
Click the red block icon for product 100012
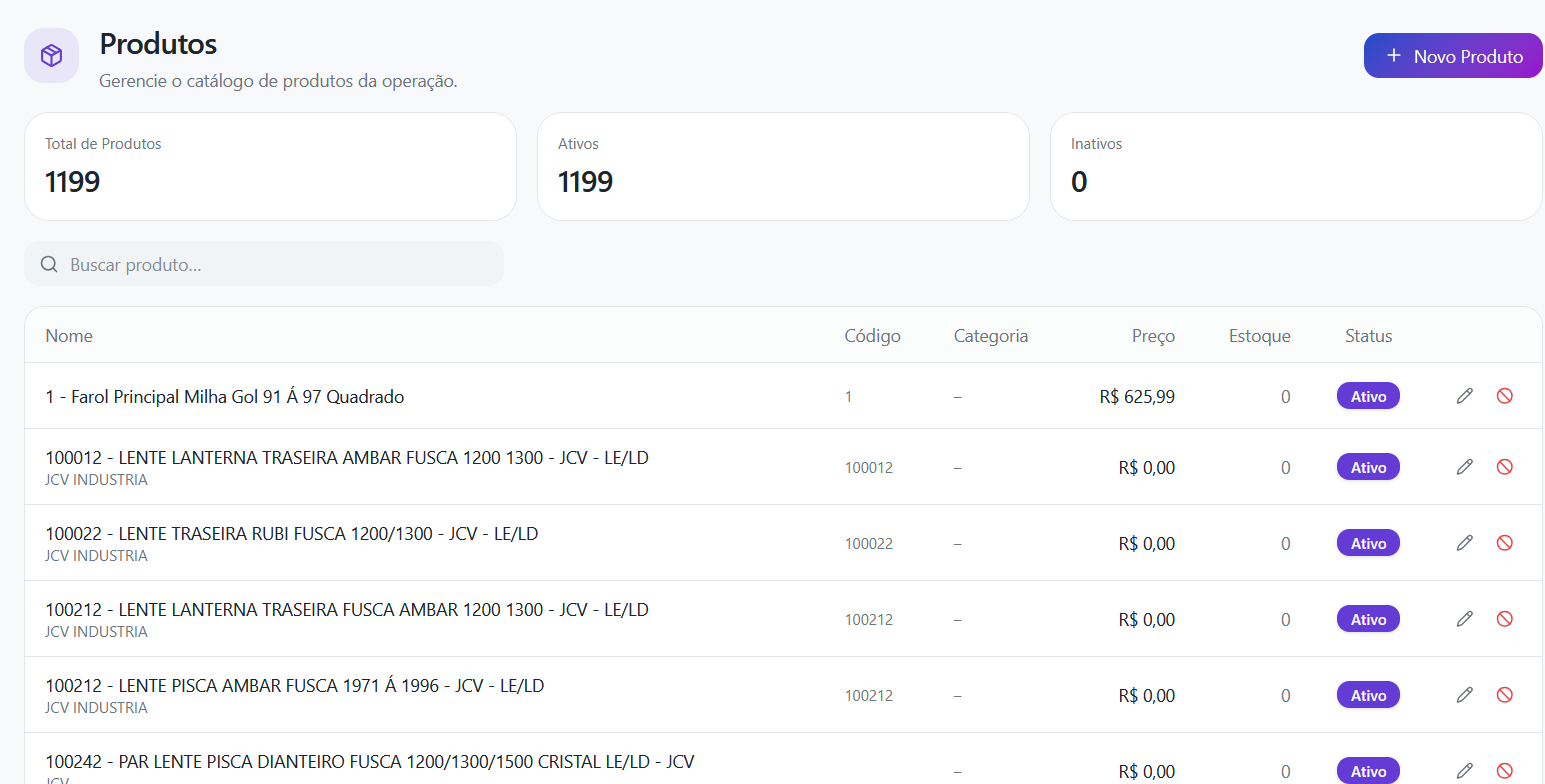[1504, 467]
